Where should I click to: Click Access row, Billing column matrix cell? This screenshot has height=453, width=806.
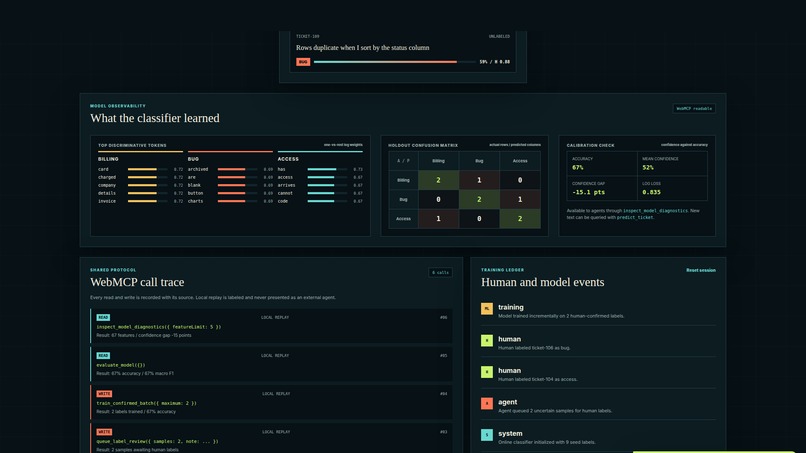[x=438, y=219]
